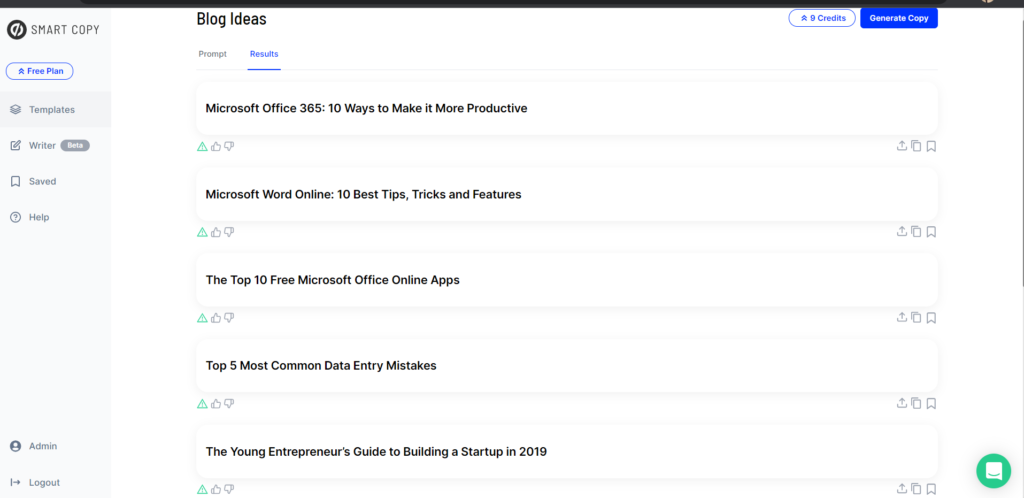Viewport: 1024px width, 498px height.
Task: Open Writer in the sidebar
Action: (x=43, y=146)
